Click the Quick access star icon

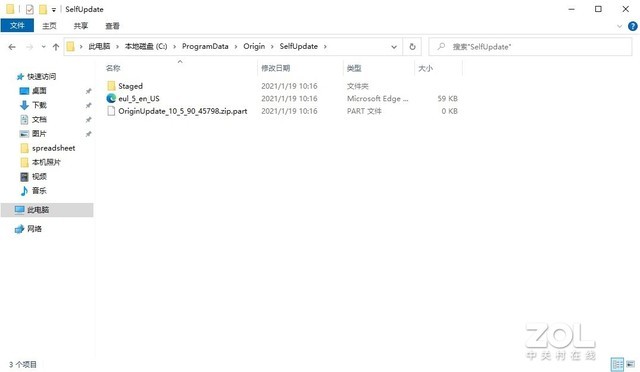pyautogui.click(x=20, y=77)
